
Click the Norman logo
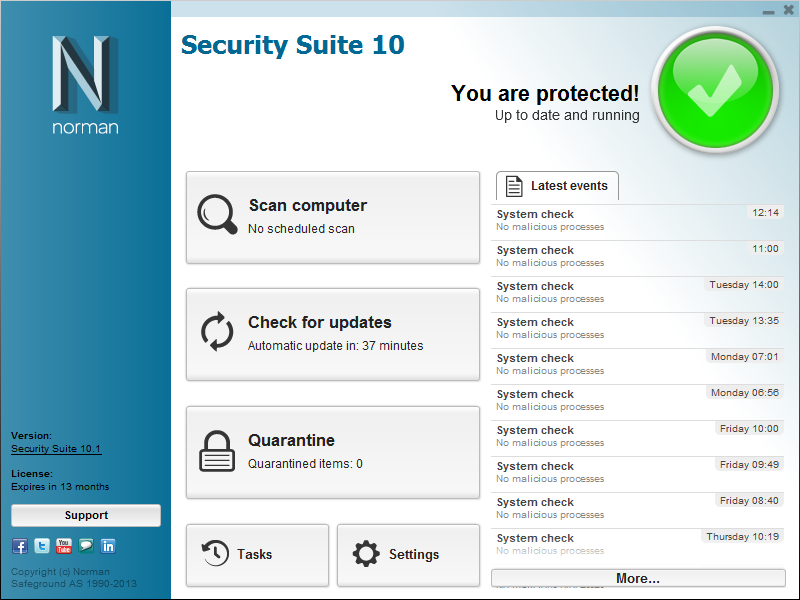pyautogui.click(x=85, y=85)
